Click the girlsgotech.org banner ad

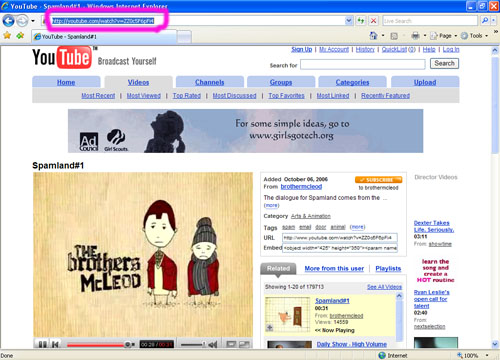[x=246, y=131]
